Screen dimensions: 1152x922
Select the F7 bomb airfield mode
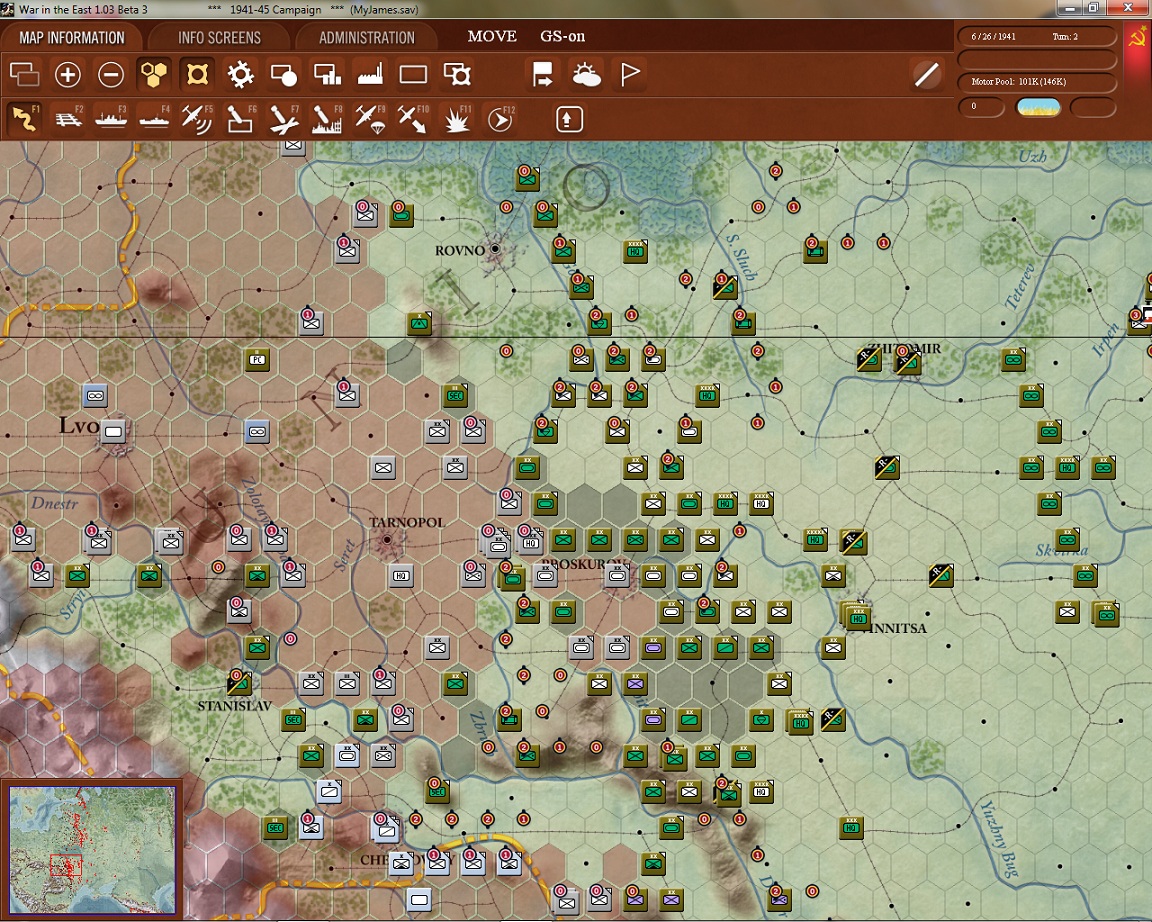click(x=284, y=119)
